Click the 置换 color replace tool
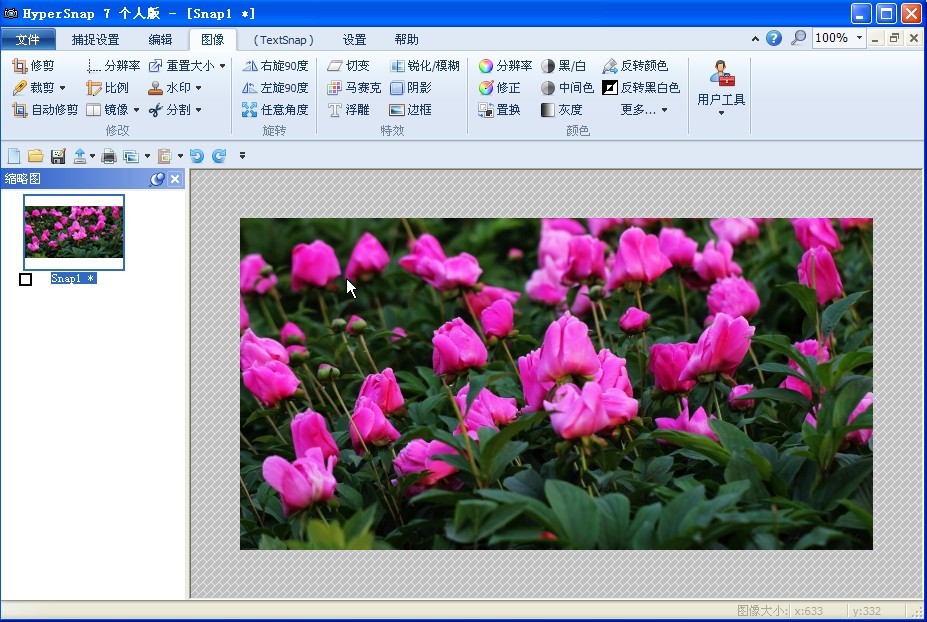The height and width of the screenshot is (622, 927). (x=500, y=109)
